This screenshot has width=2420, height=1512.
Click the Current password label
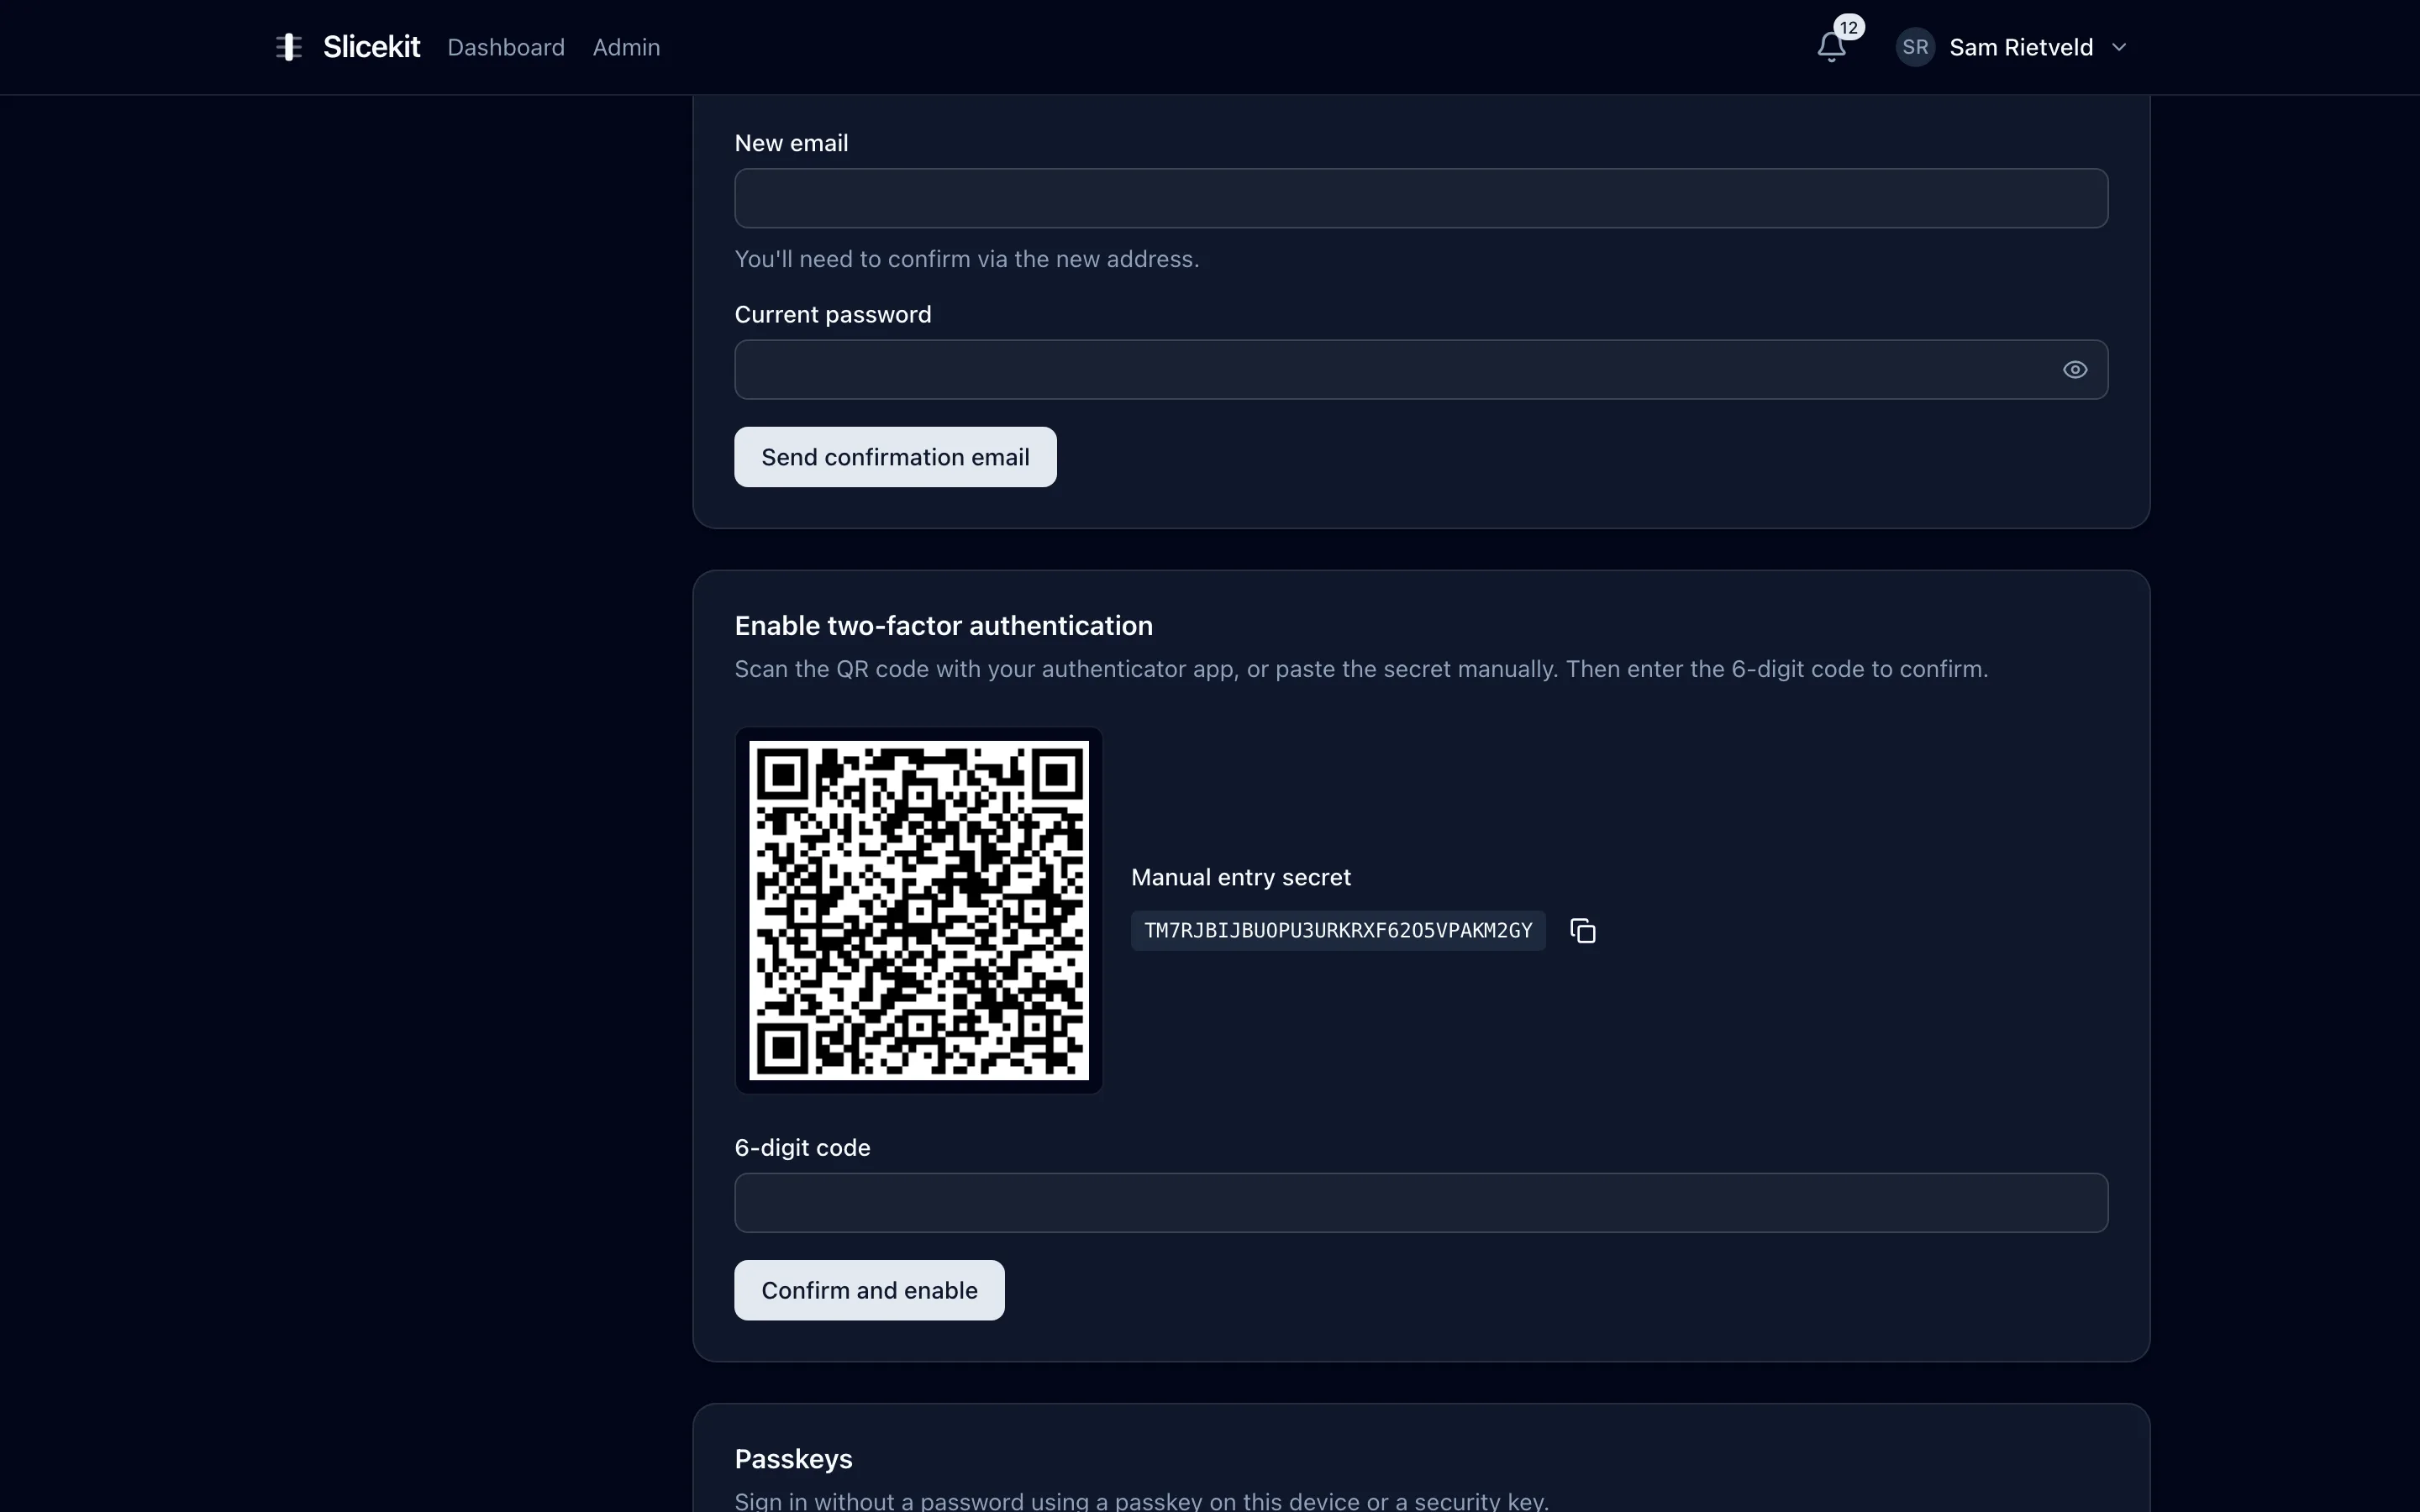coord(833,315)
